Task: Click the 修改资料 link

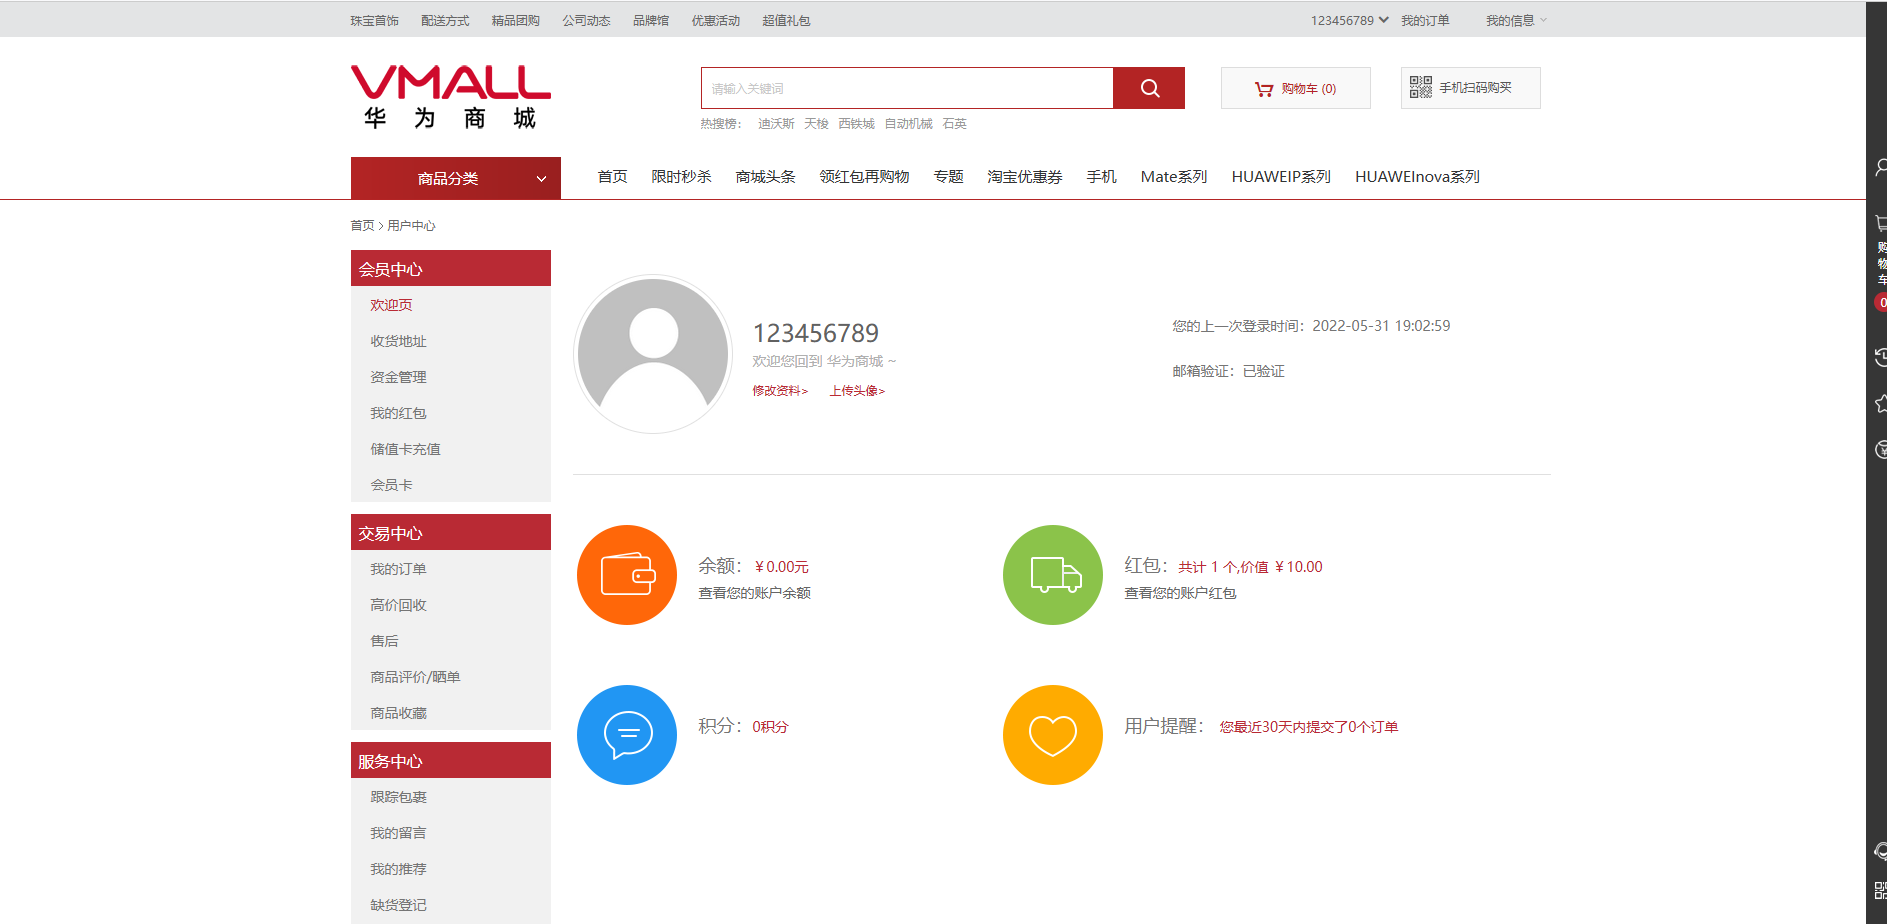Action: 779,391
